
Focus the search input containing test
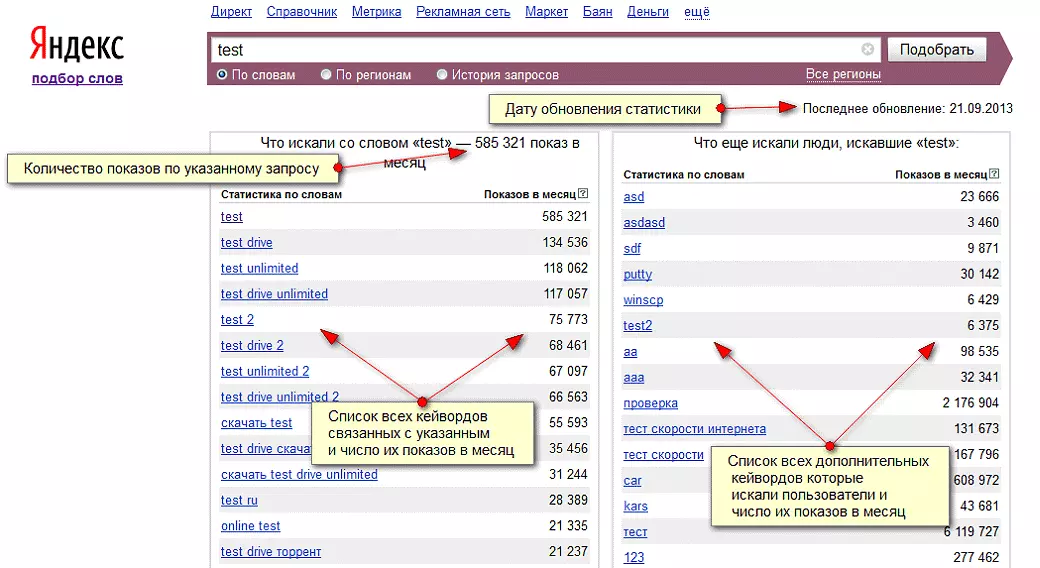pos(530,49)
